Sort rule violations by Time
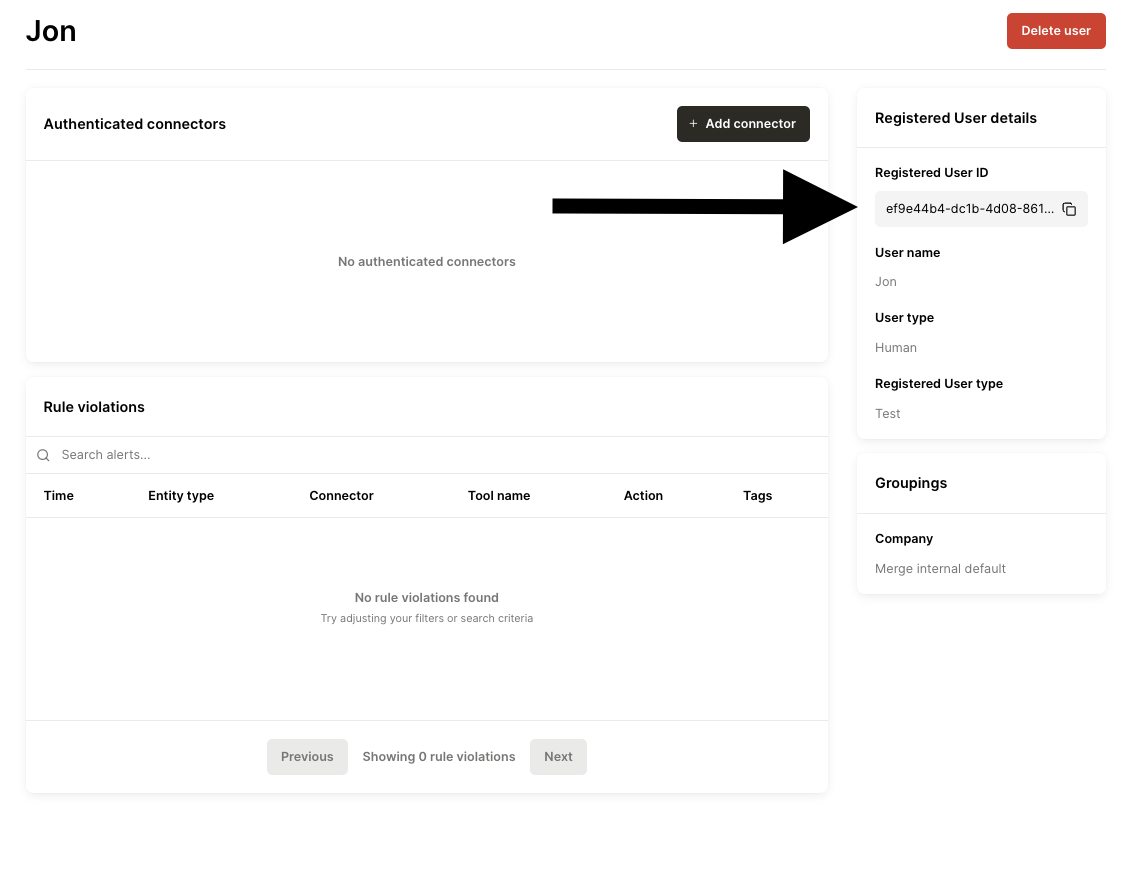The image size is (1141, 869). click(x=58, y=495)
